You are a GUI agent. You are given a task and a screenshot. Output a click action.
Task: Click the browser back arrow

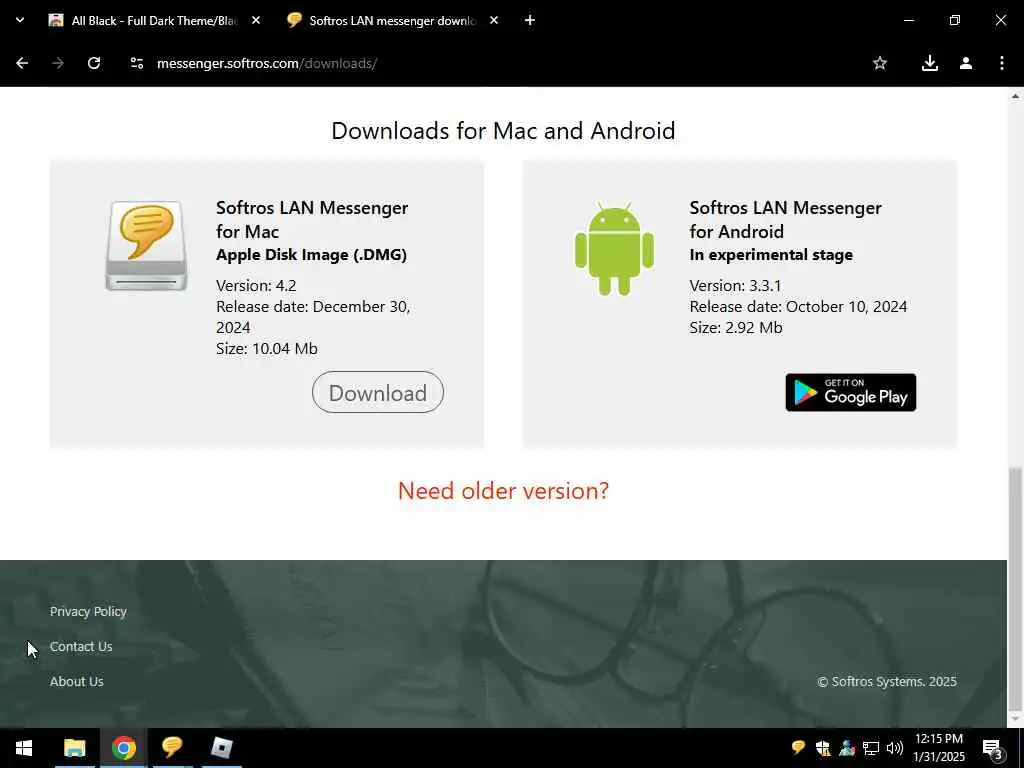(x=22, y=63)
